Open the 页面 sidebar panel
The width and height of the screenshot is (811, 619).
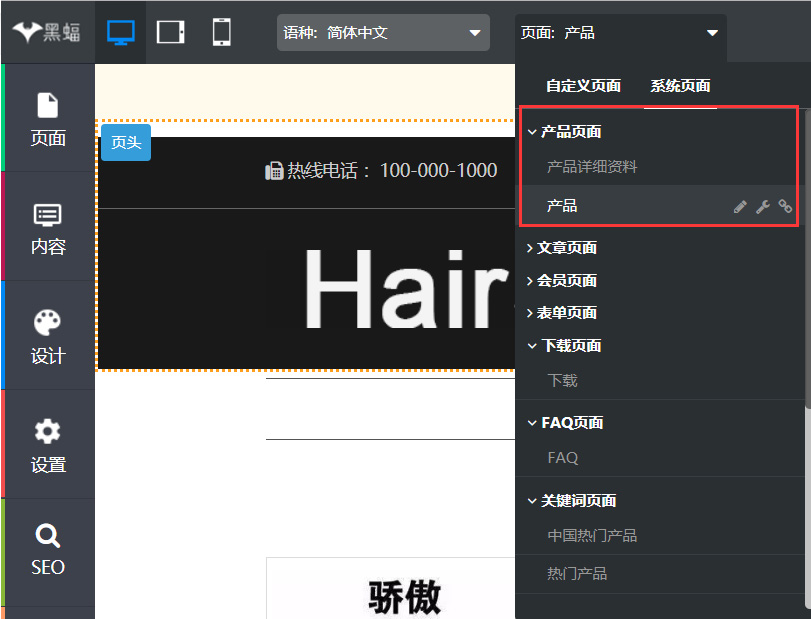(48, 118)
